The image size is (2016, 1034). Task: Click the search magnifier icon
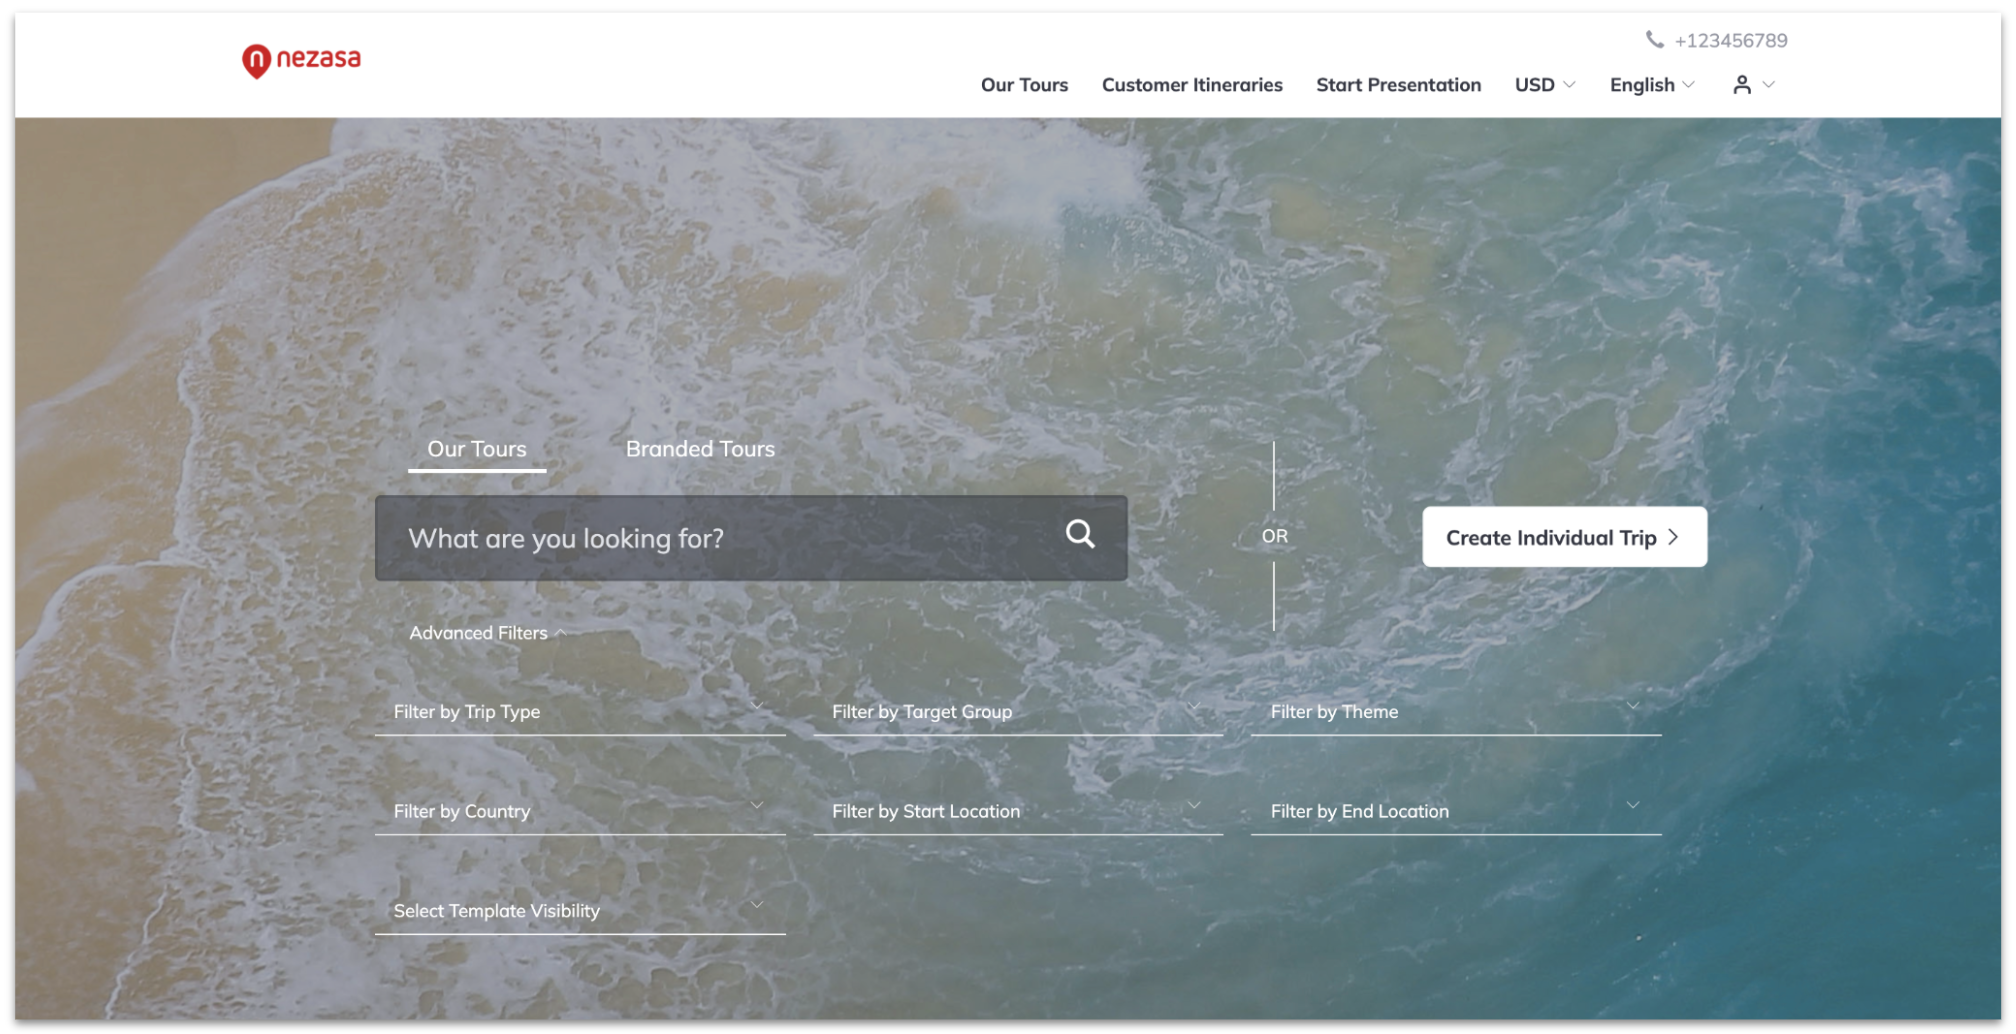1080,534
